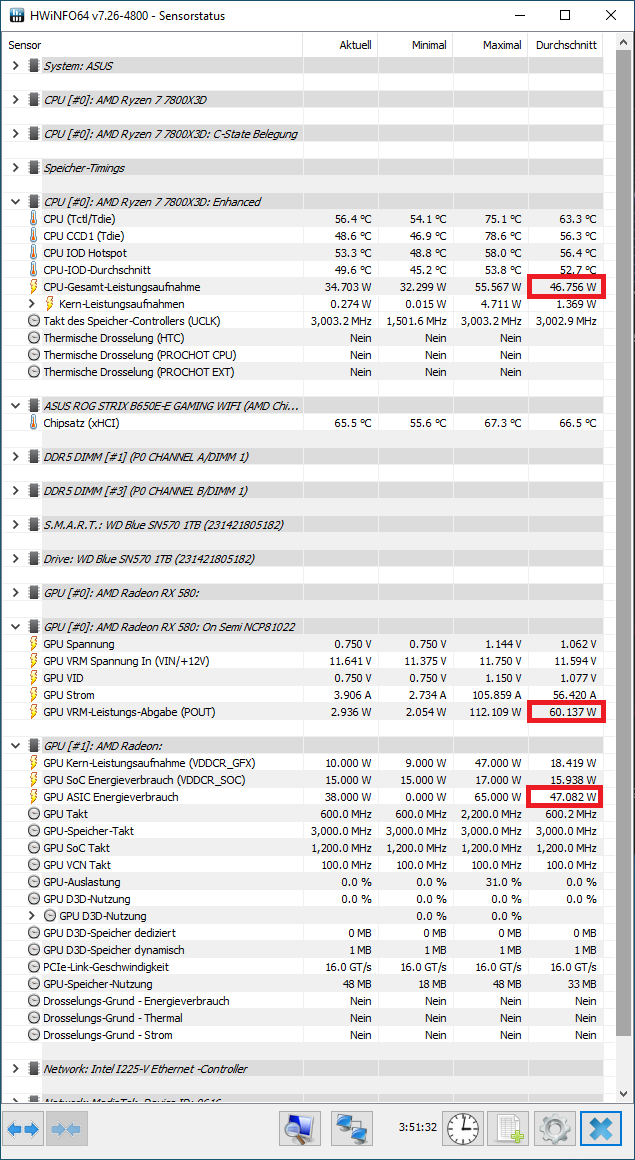Click lightning icon of GPU Spannung
Screen dimensions: 635x1160
[33, 644]
